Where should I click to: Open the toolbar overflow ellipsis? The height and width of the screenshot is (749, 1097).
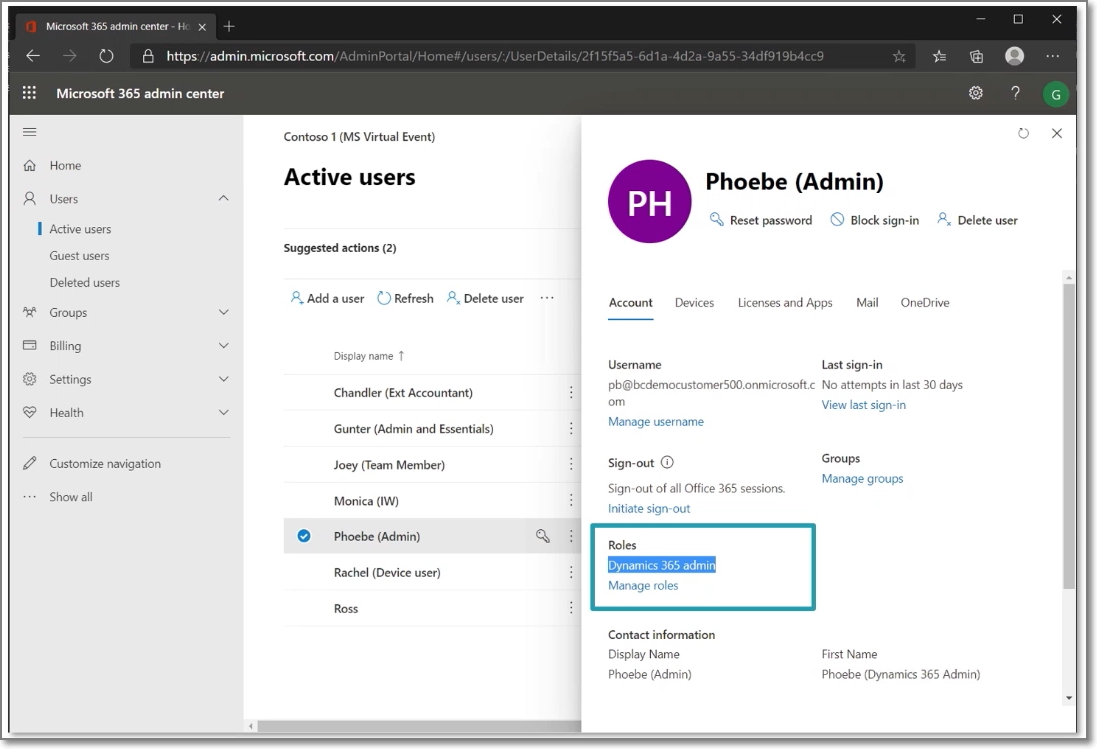click(x=547, y=298)
